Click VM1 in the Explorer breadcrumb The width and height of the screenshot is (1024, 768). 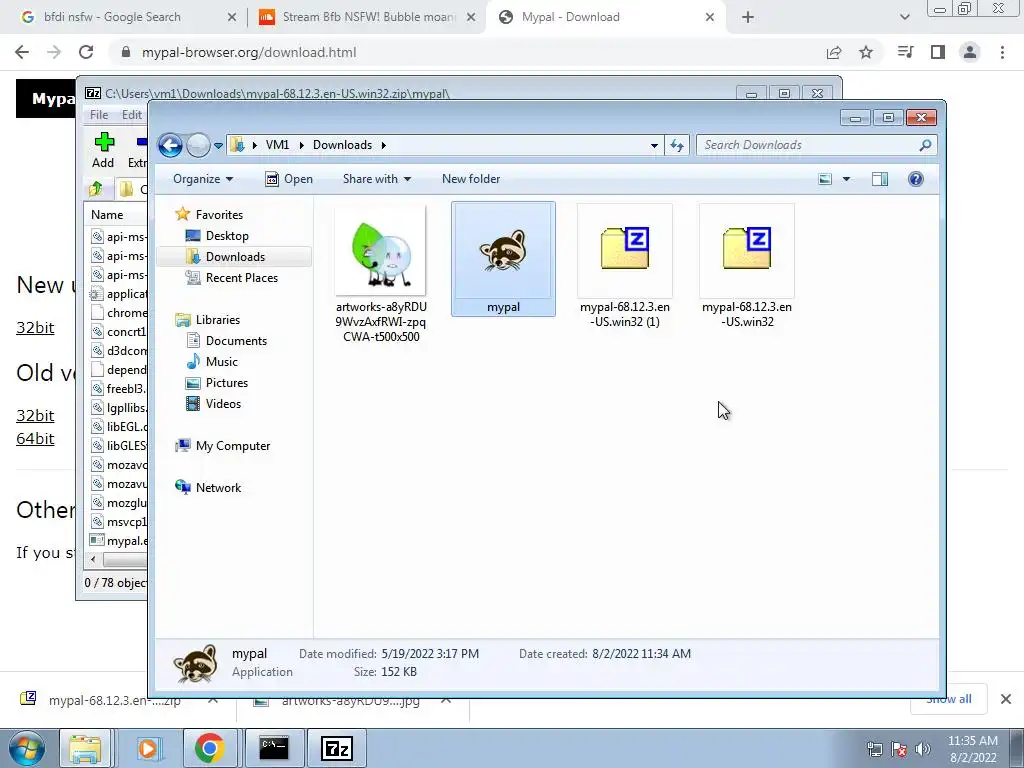(278, 145)
